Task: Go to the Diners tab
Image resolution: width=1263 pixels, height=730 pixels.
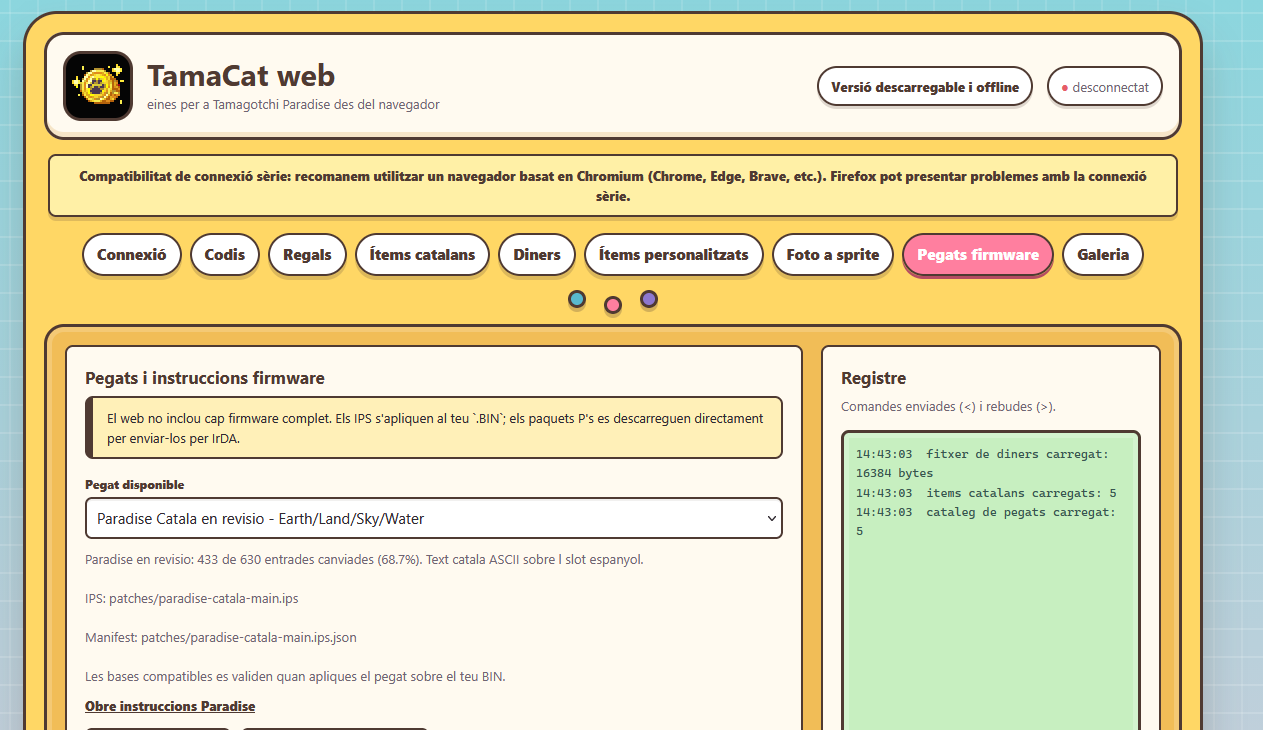Action: (x=537, y=255)
